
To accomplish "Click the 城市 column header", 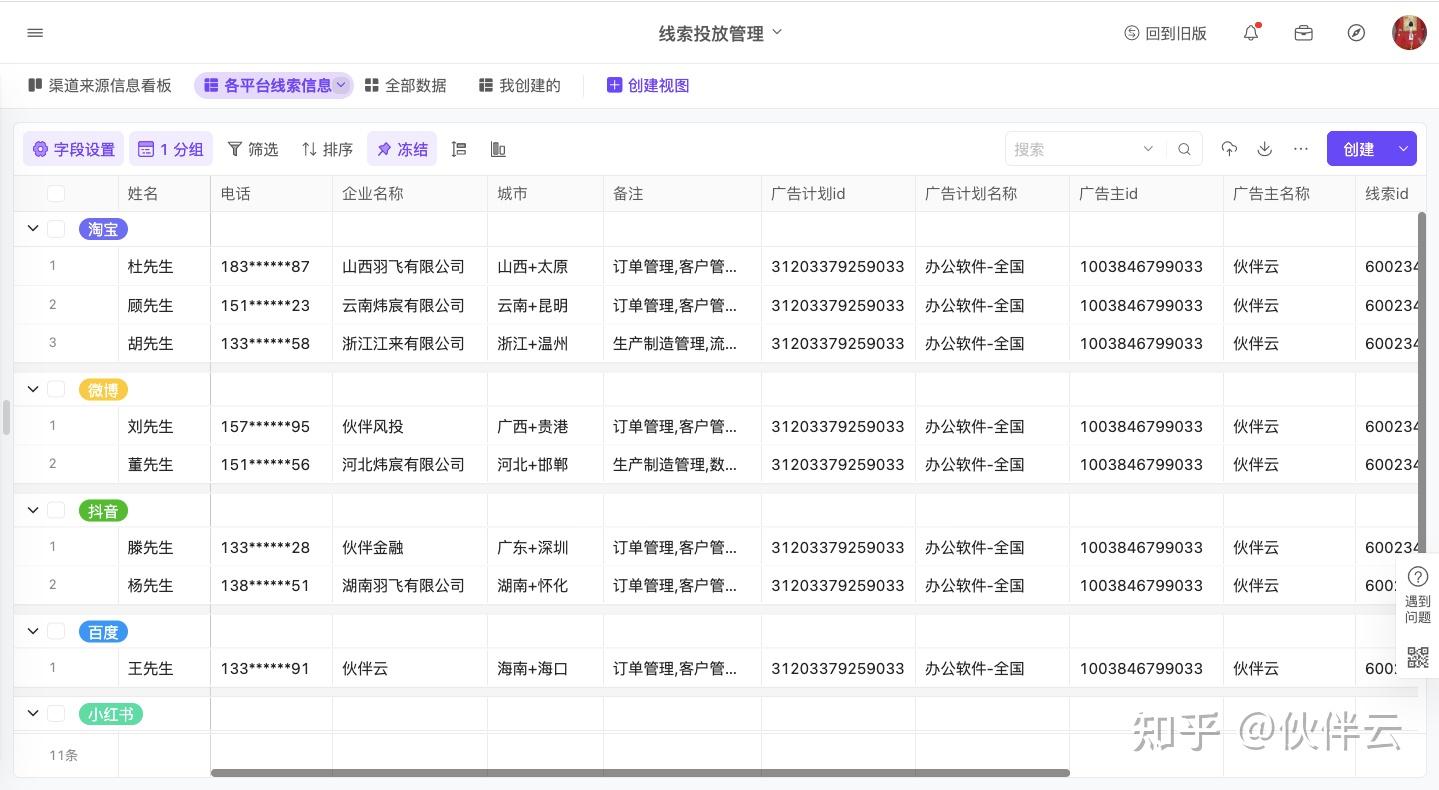I will (x=546, y=194).
